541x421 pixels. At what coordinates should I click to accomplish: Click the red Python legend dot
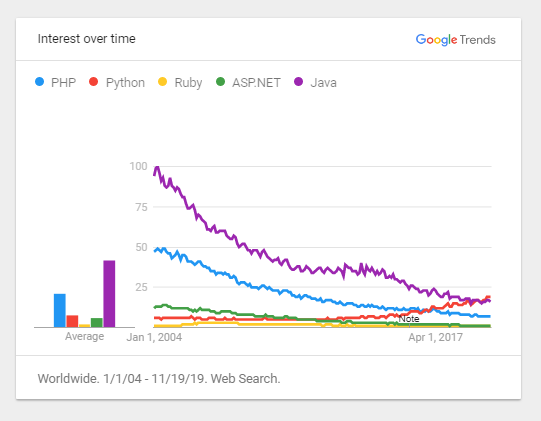(x=93, y=82)
